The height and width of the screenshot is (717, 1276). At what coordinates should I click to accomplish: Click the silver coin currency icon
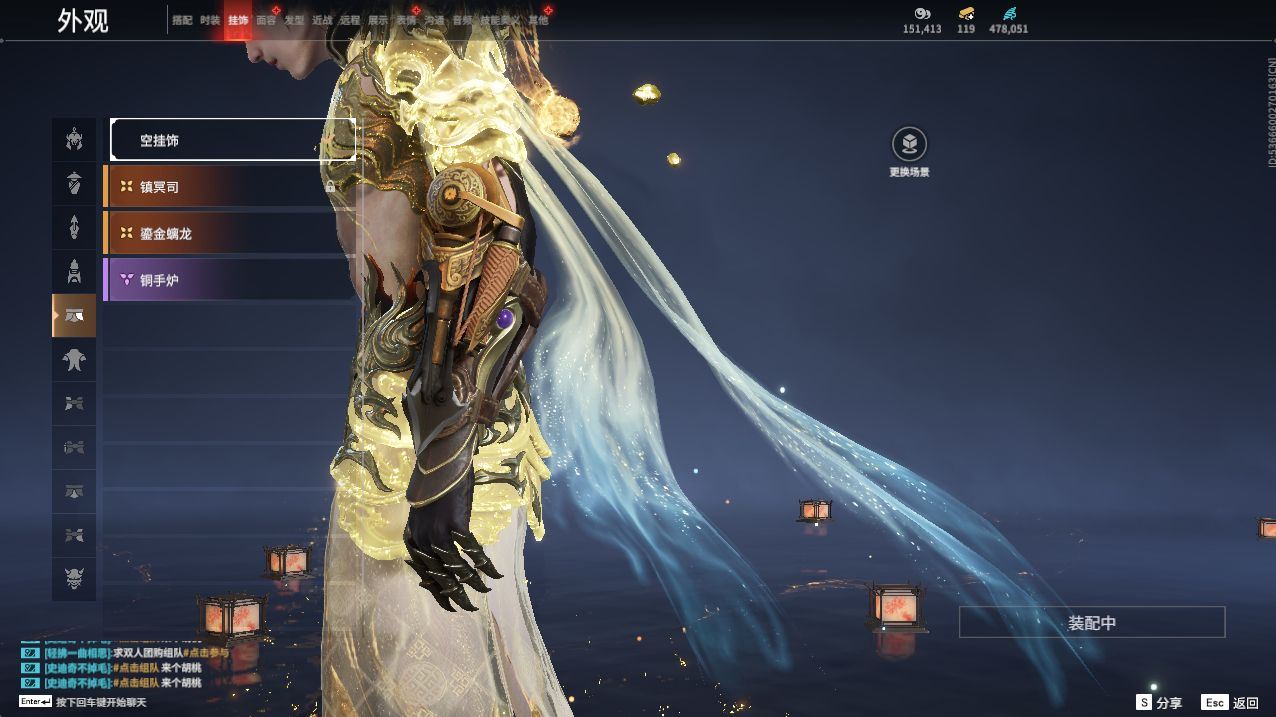(922, 14)
